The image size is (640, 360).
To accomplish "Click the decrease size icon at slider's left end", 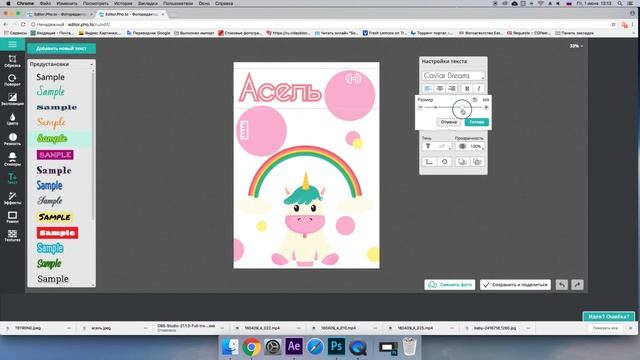I will tap(420, 107).
